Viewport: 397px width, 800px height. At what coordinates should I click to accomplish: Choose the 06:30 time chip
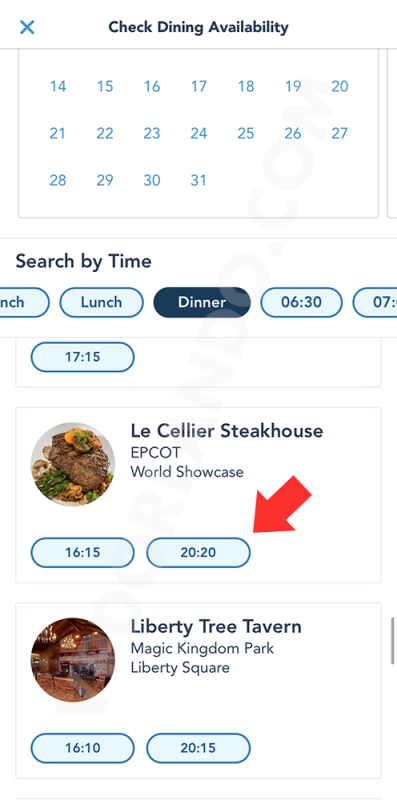[301, 302]
